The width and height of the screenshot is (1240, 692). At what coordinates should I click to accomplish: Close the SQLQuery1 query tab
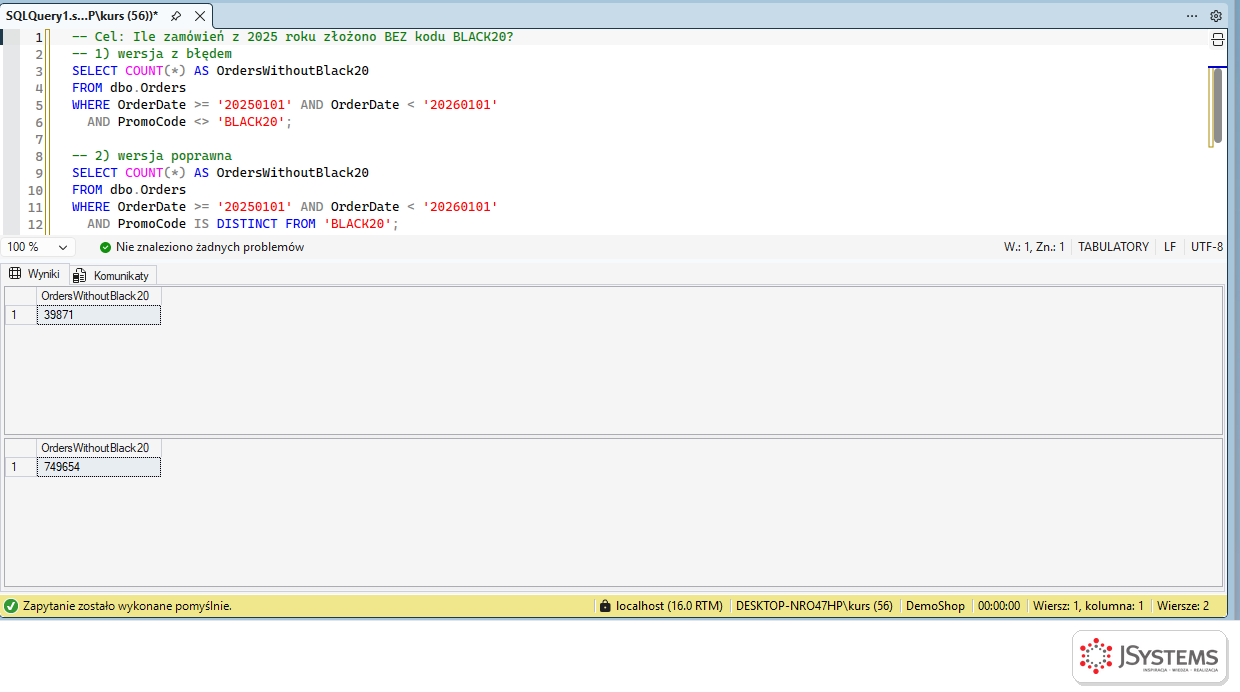(x=200, y=16)
